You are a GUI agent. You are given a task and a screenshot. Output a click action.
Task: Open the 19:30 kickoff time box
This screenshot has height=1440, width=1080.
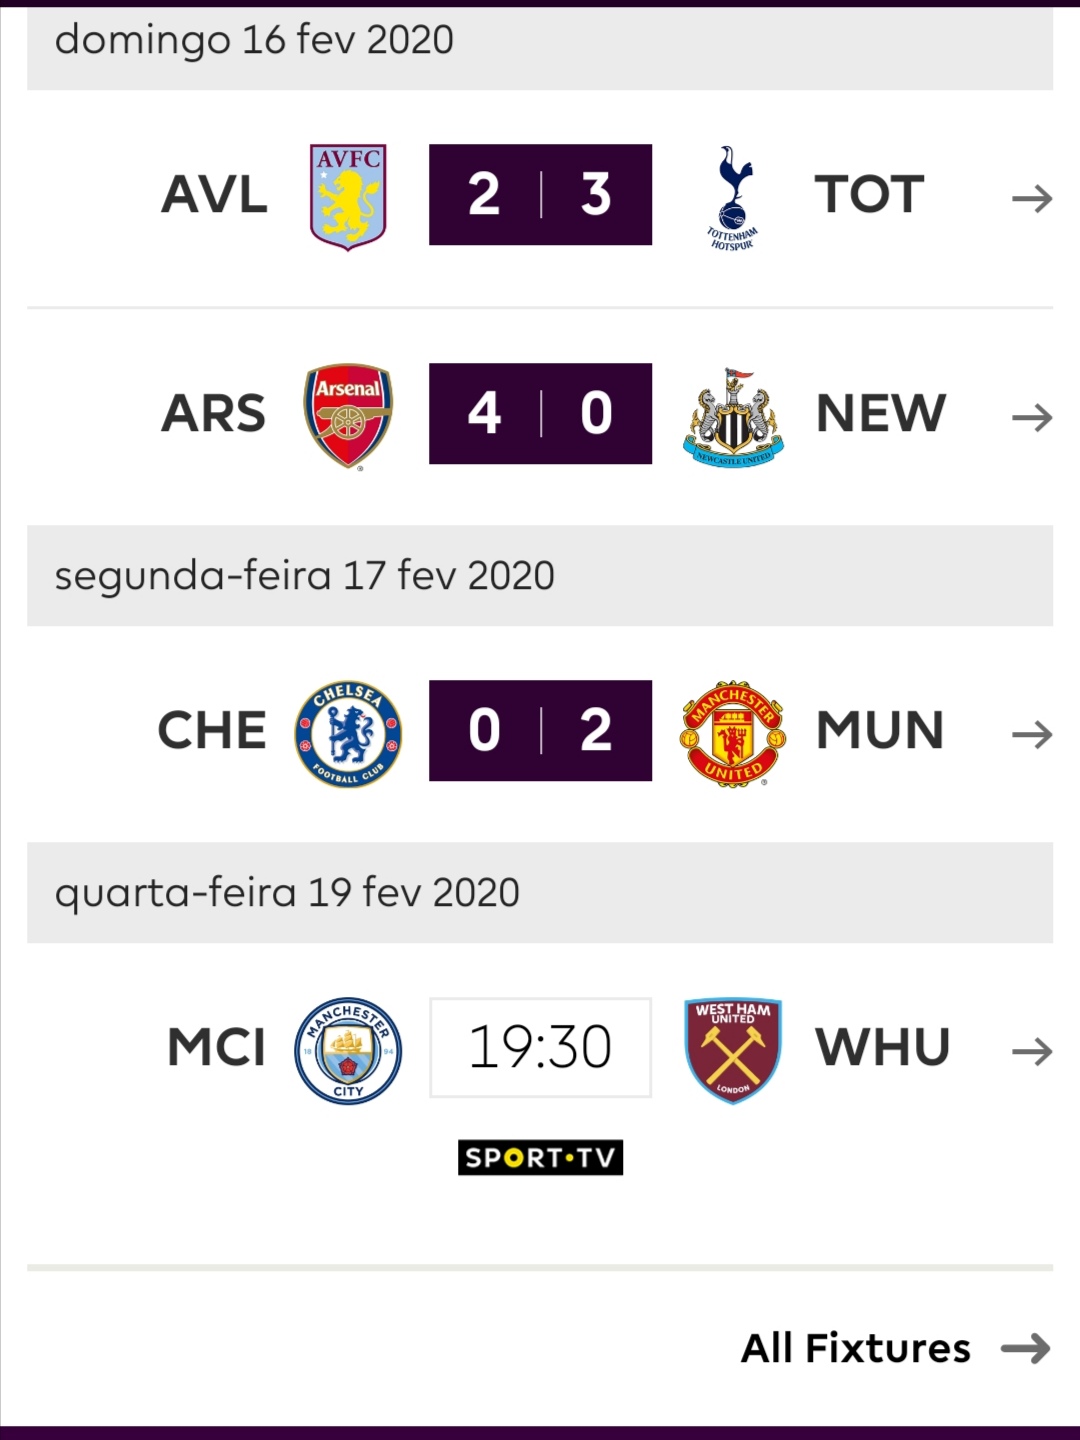[540, 1047]
